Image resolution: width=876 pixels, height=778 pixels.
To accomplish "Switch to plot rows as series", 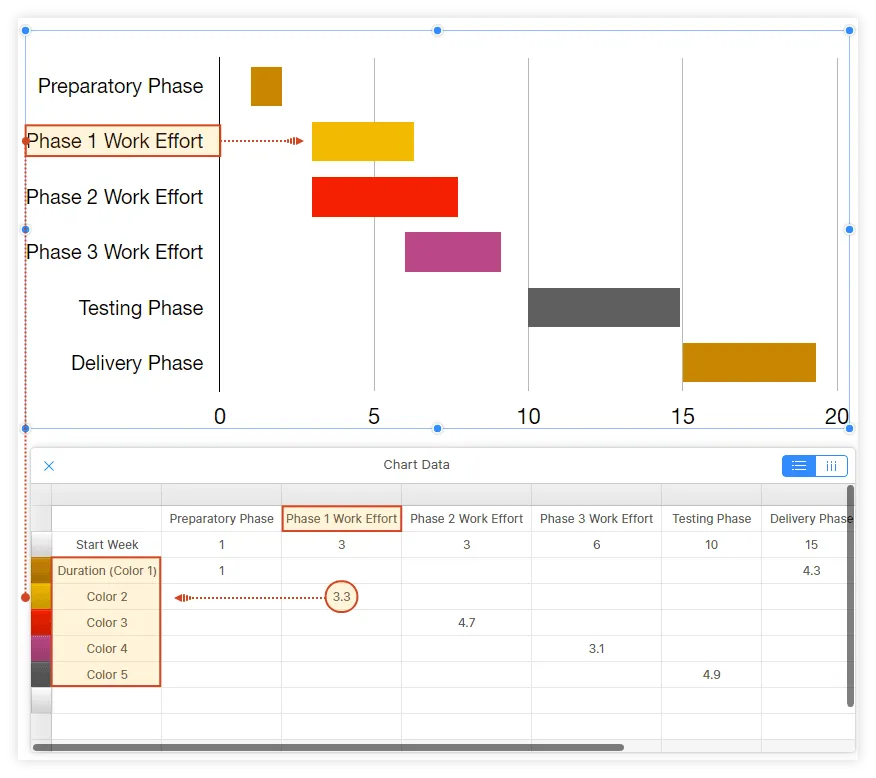I will [799, 466].
